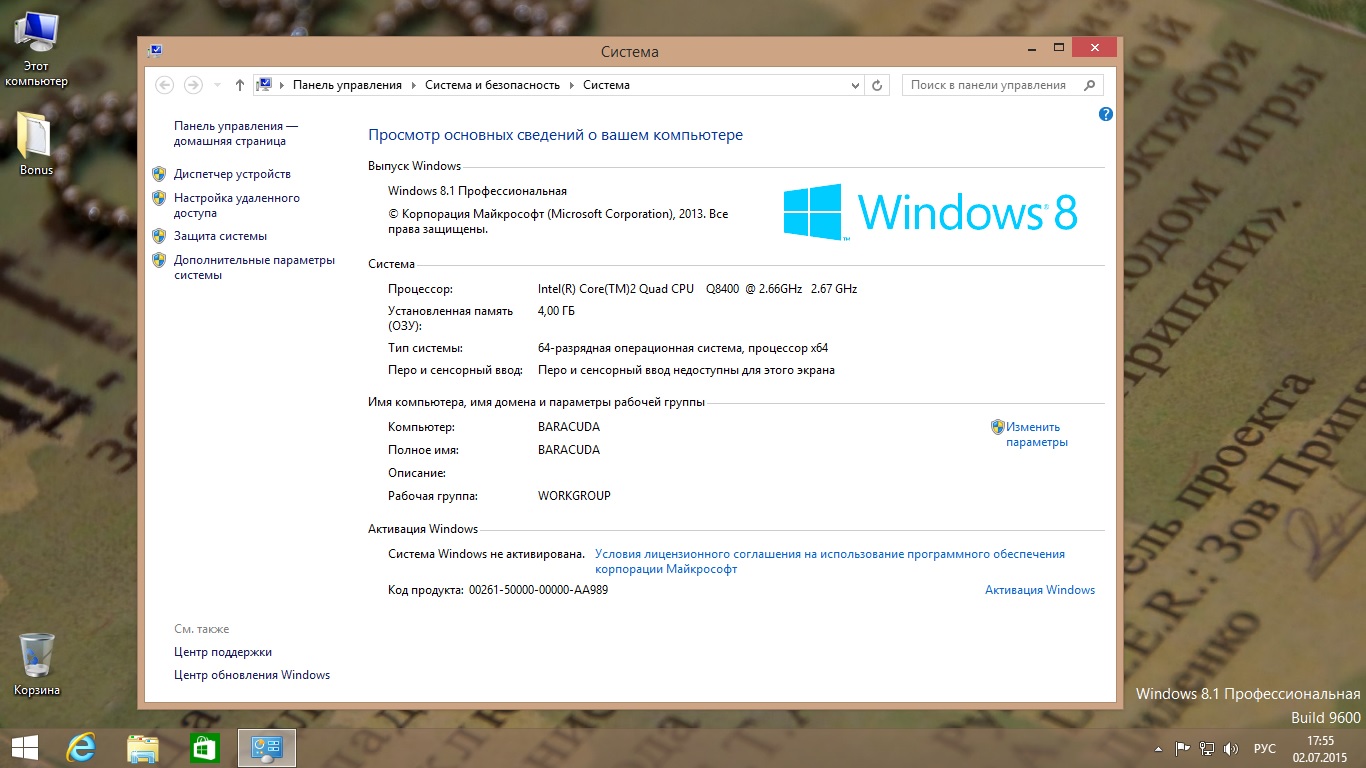1366x768 pixels.
Task: Click 'Активация Windows' link
Action: (1040, 590)
